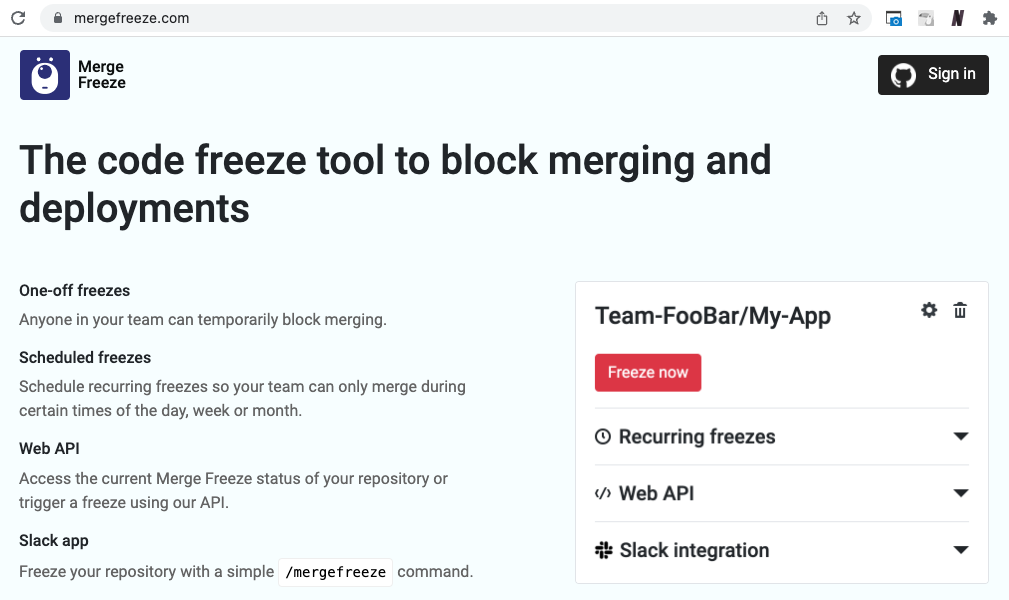Click the toucan extension icon
This screenshot has width=1009, height=600.
[926, 18]
